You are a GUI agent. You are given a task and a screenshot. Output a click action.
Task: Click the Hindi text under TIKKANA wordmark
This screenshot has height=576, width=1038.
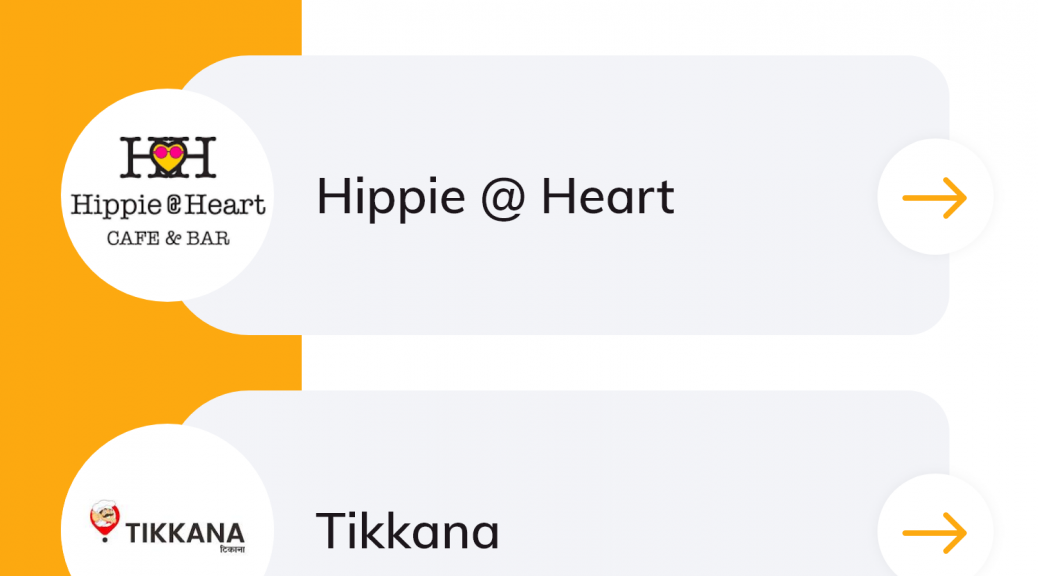(232, 549)
